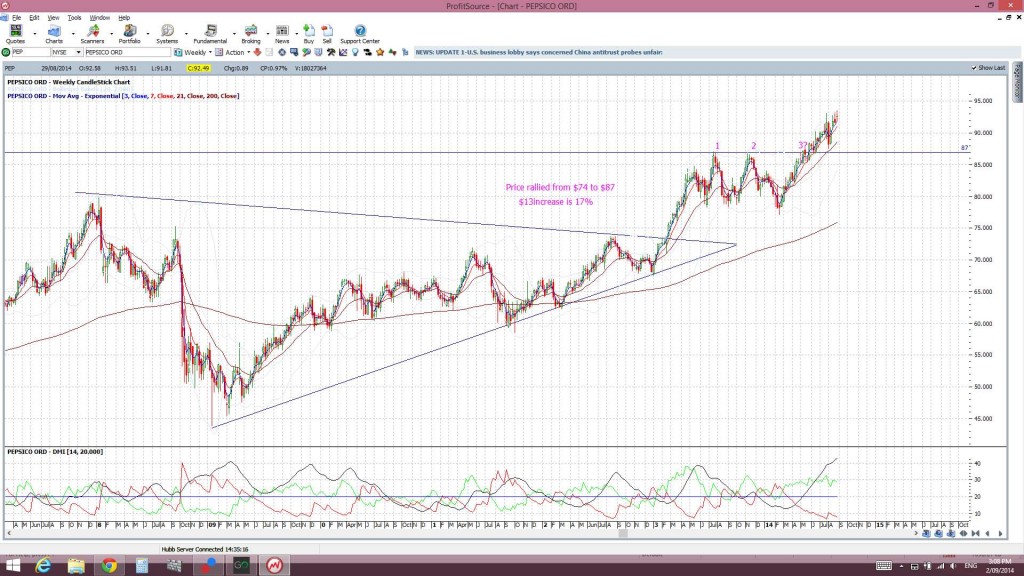The height and width of the screenshot is (576, 1024).
Task: Open the Charts toolbar icon
Action: 54,34
